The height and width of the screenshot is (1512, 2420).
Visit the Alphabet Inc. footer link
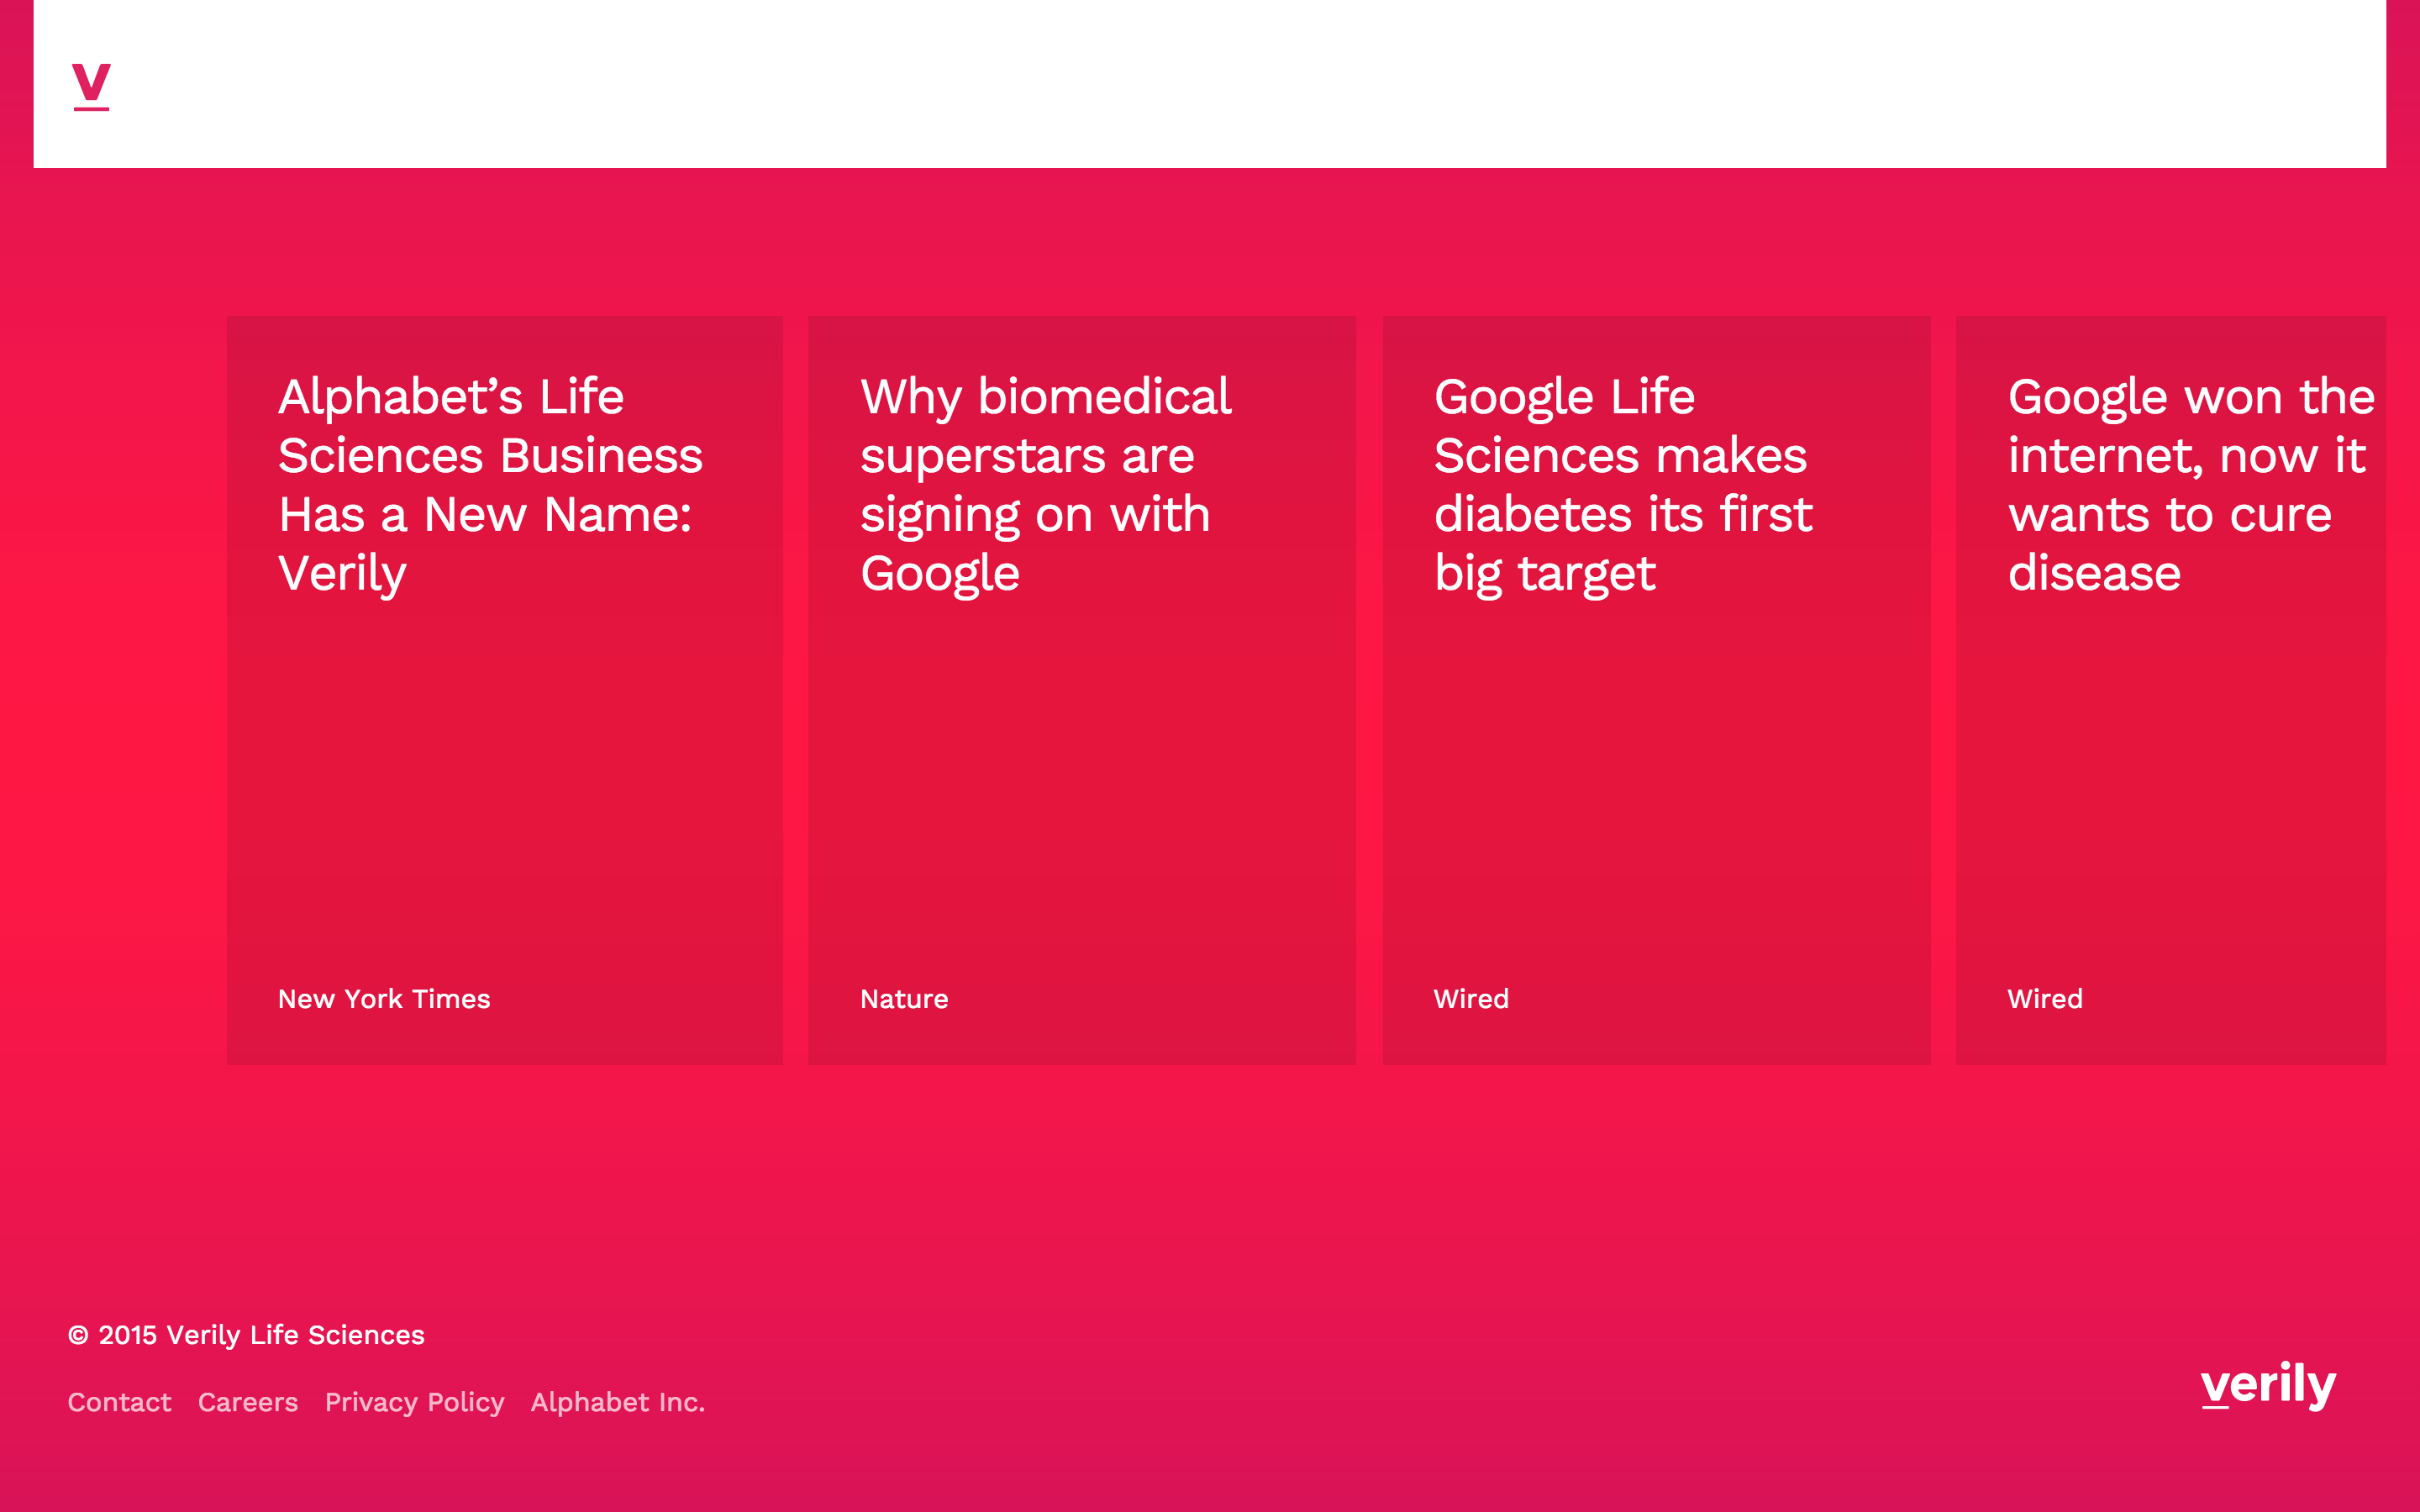point(617,1402)
